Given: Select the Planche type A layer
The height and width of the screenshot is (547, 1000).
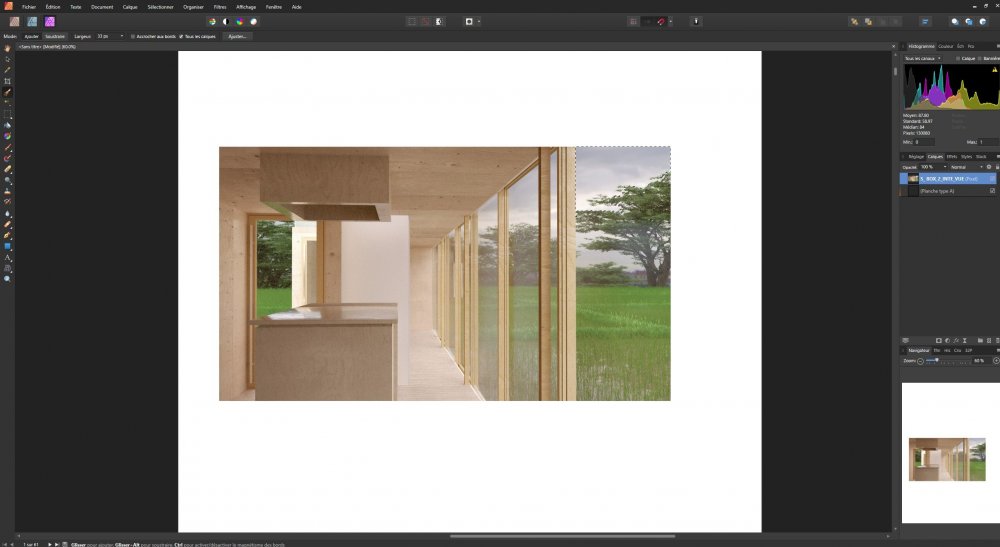Looking at the screenshot, I should [948, 191].
